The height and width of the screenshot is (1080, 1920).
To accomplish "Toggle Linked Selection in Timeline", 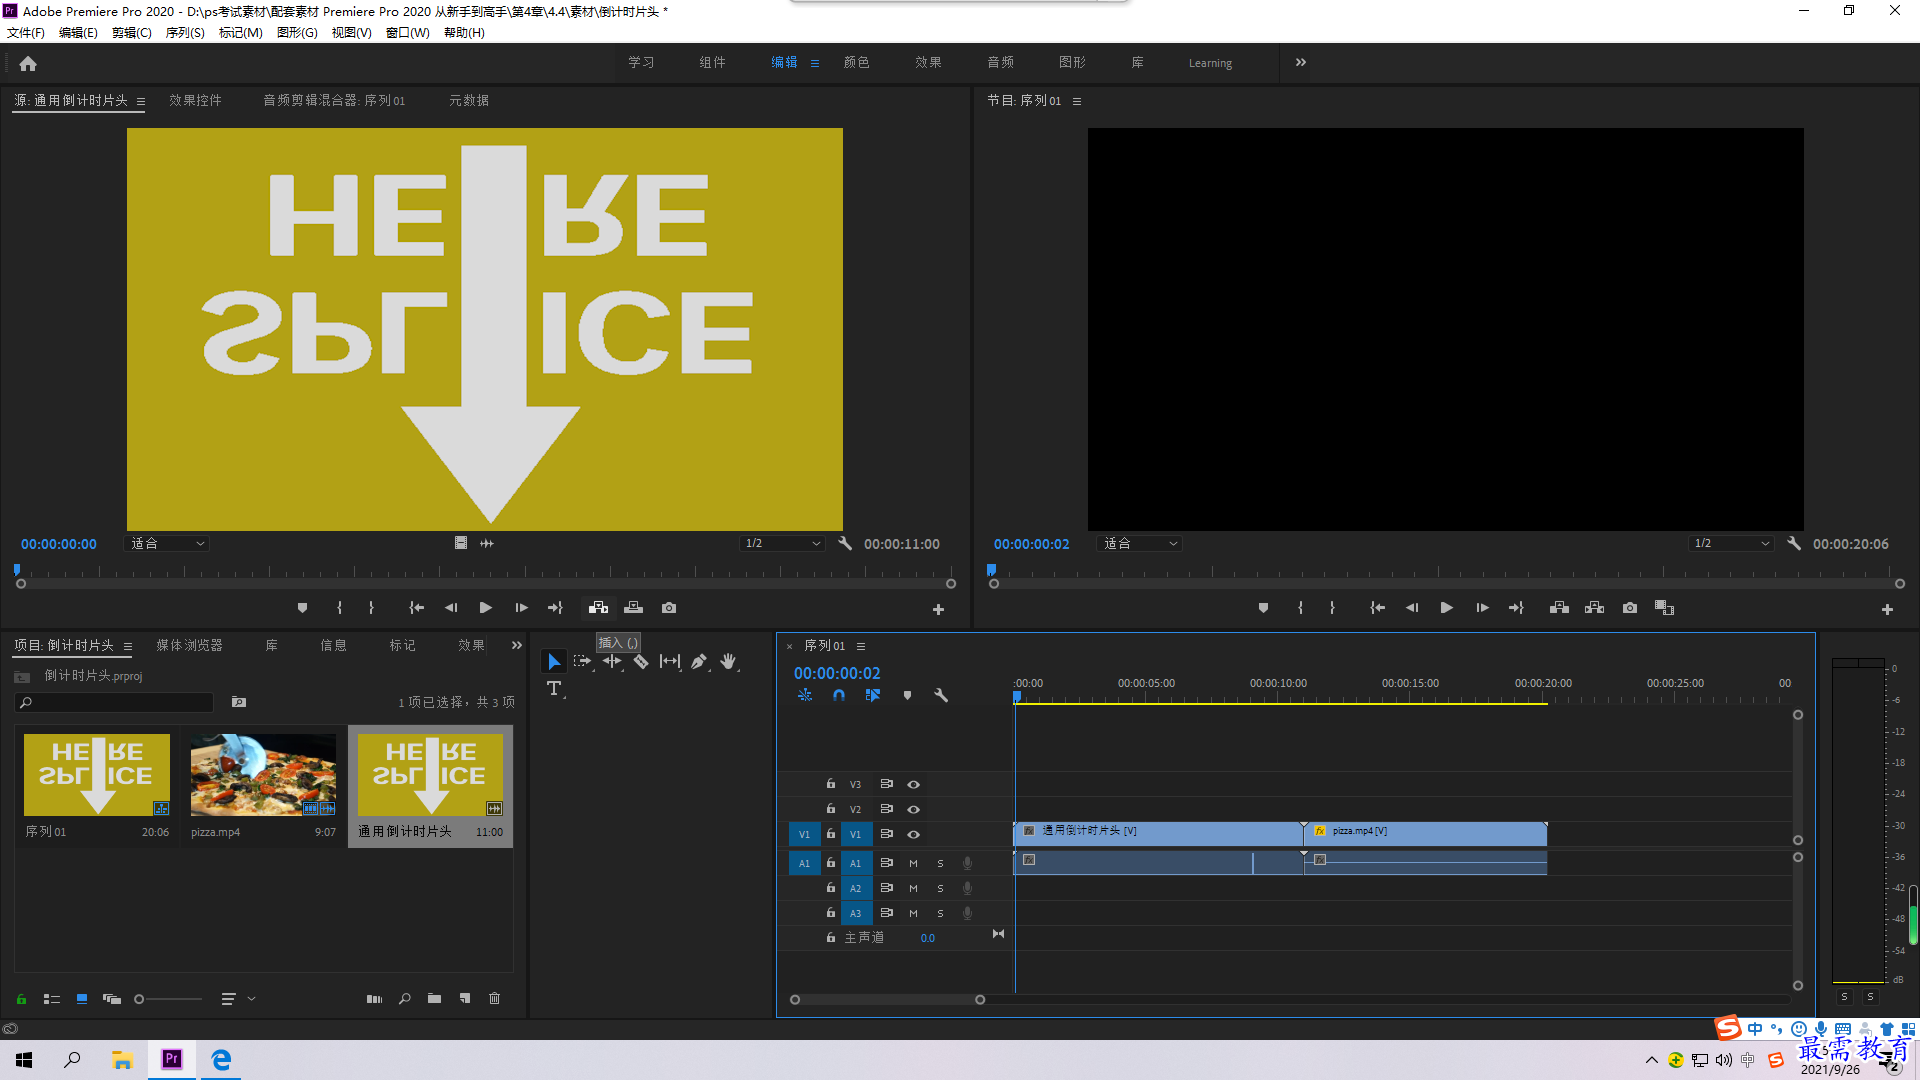I will coord(873,695).
